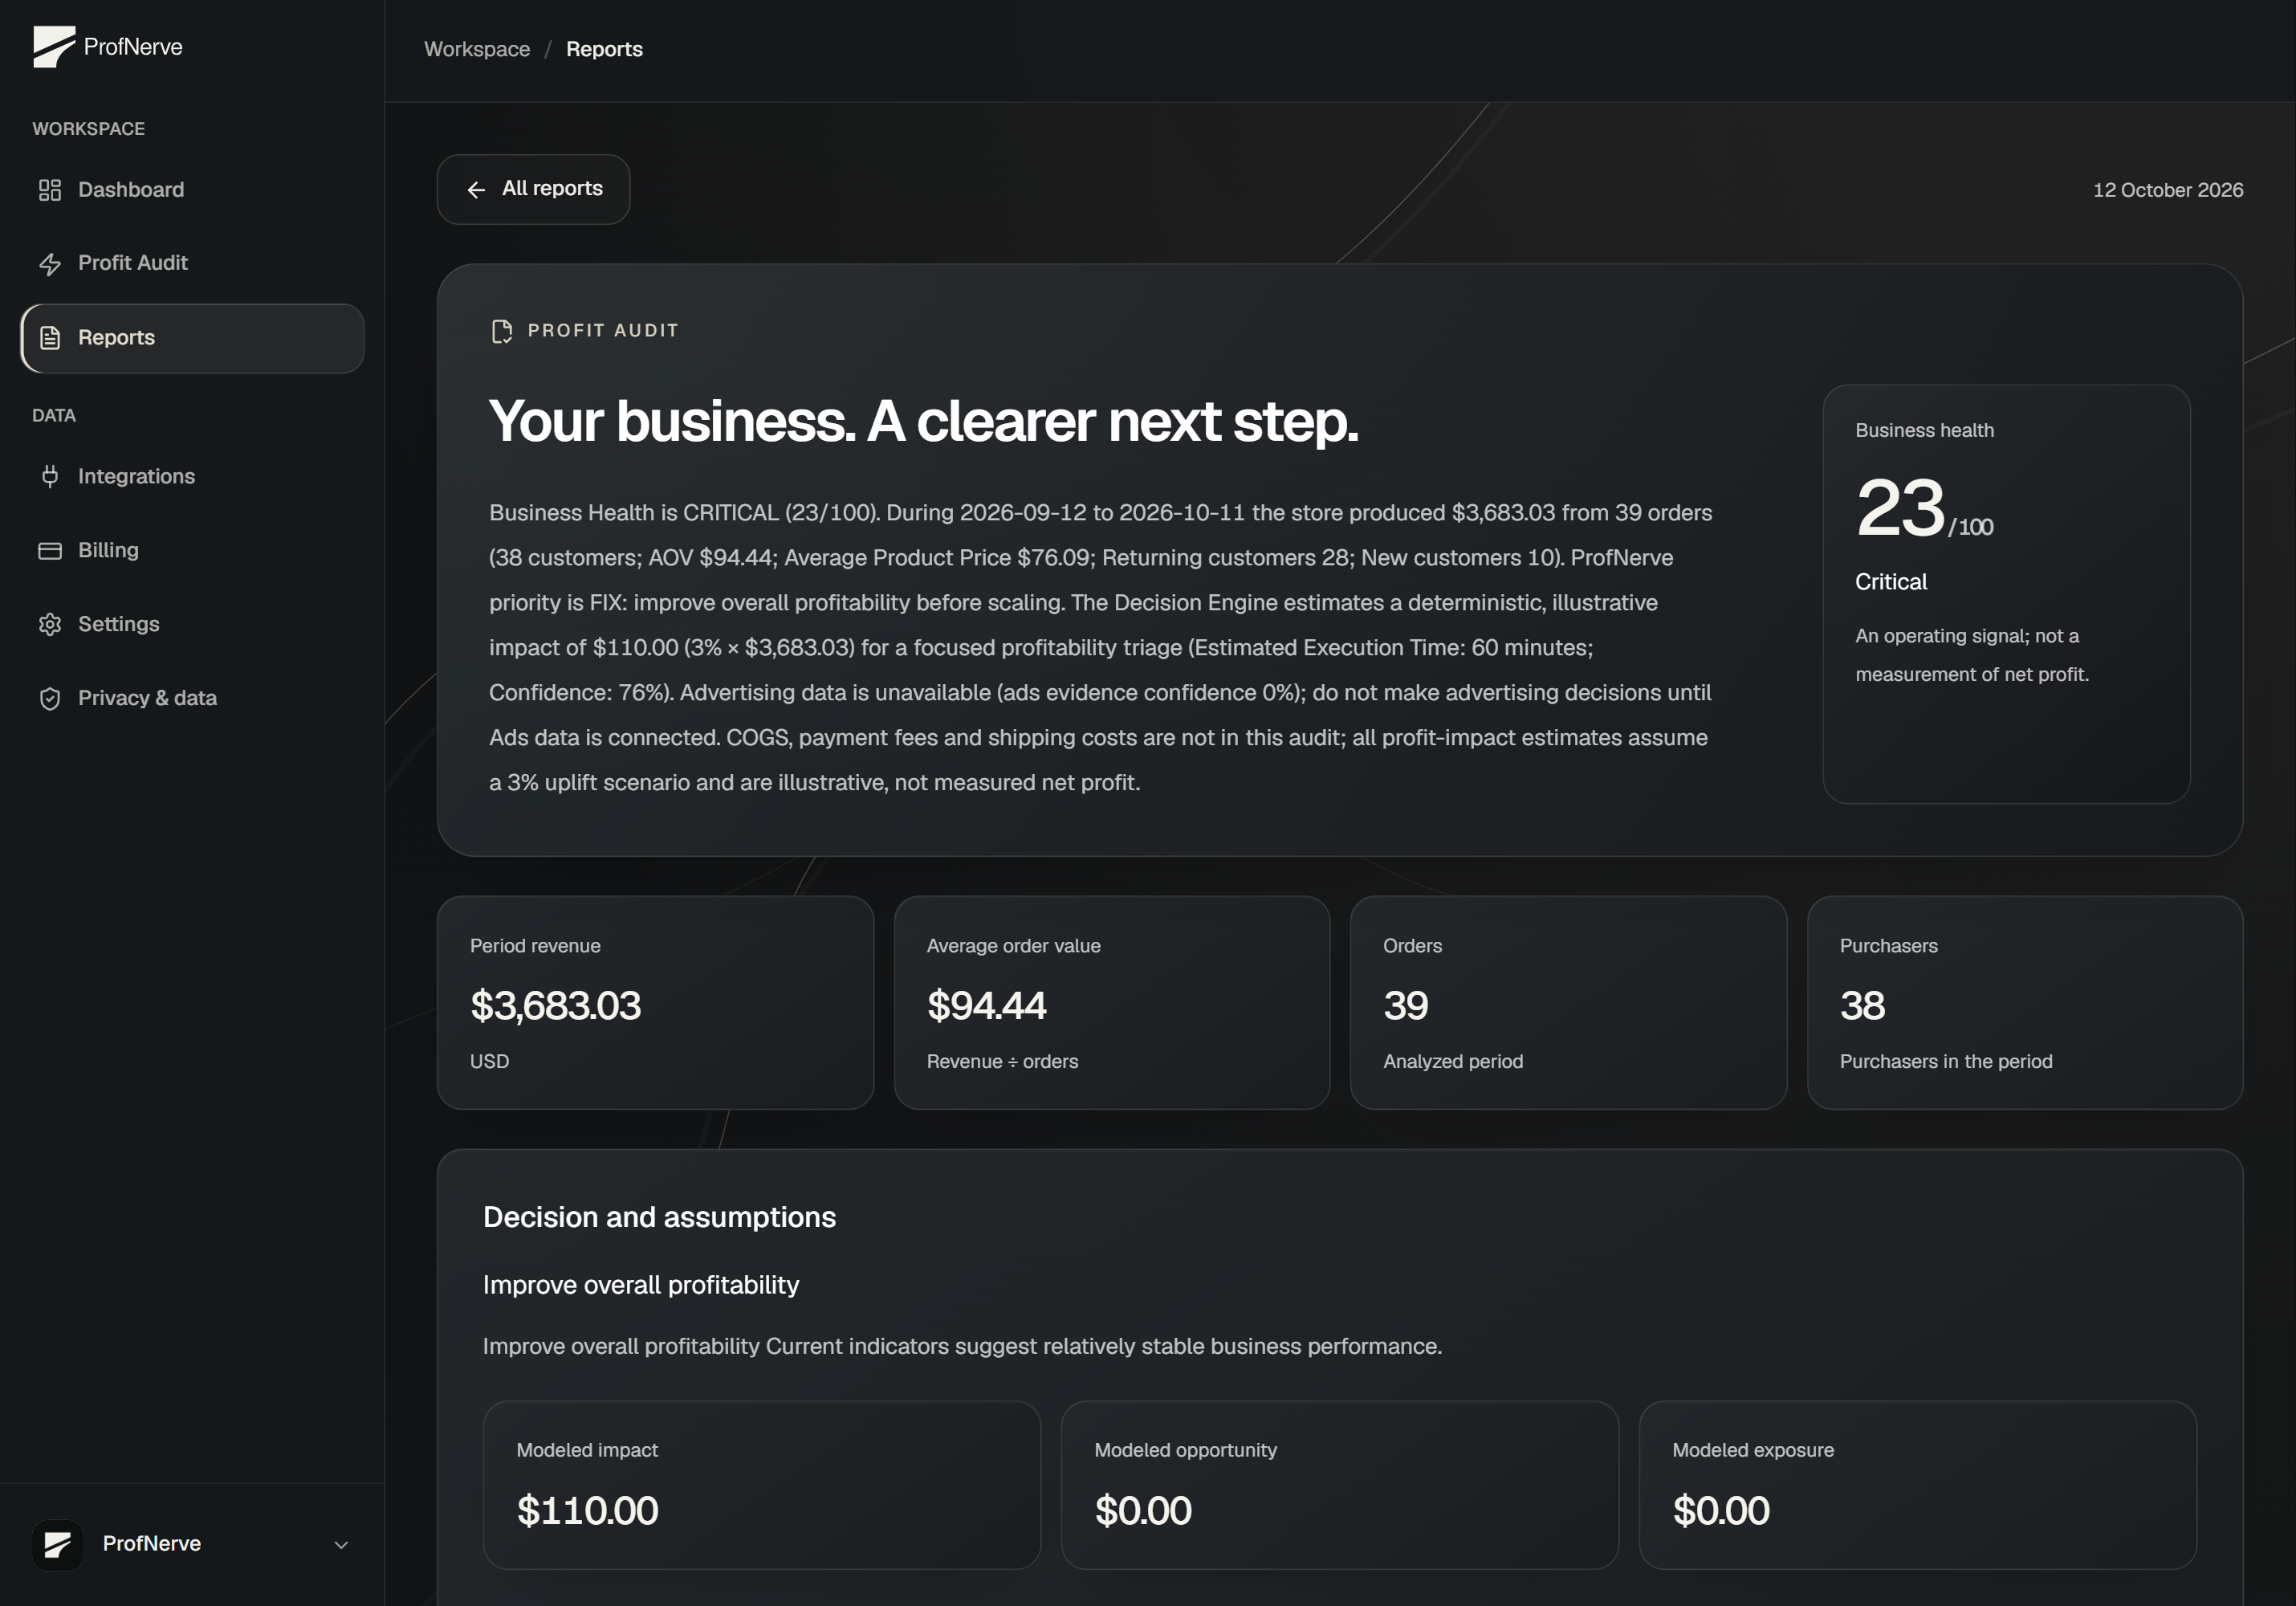
Task: Click the Workspace breadcrumb link
Action: [x=477, y=49]
